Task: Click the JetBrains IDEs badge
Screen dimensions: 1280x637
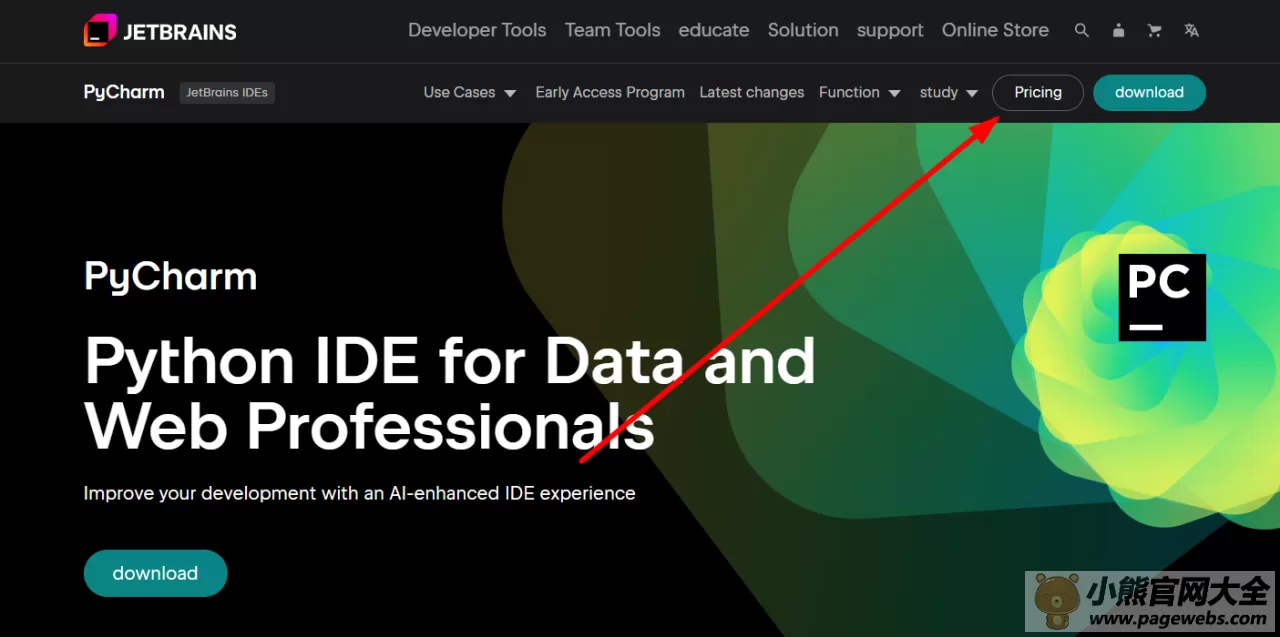Action: coord(227,92)
